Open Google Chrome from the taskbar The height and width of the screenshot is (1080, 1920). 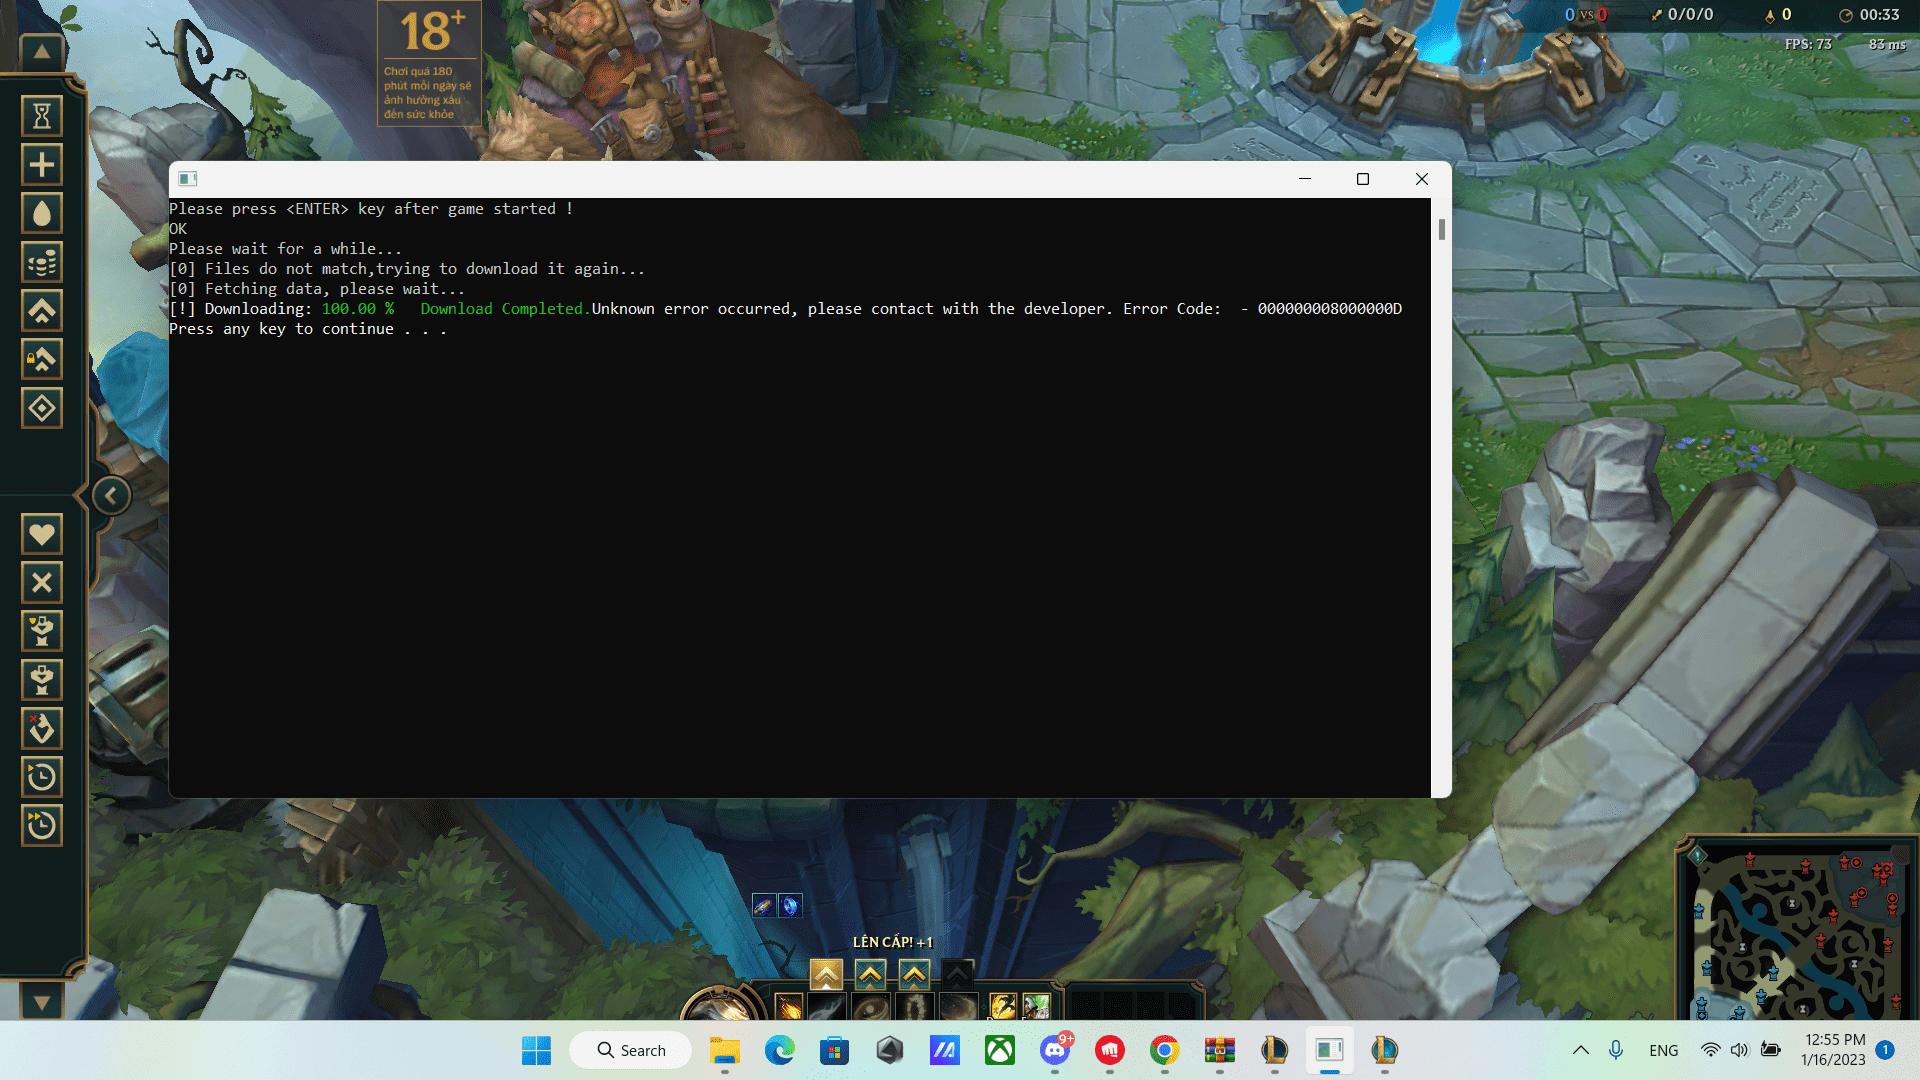click(x=1164, y=1050)
